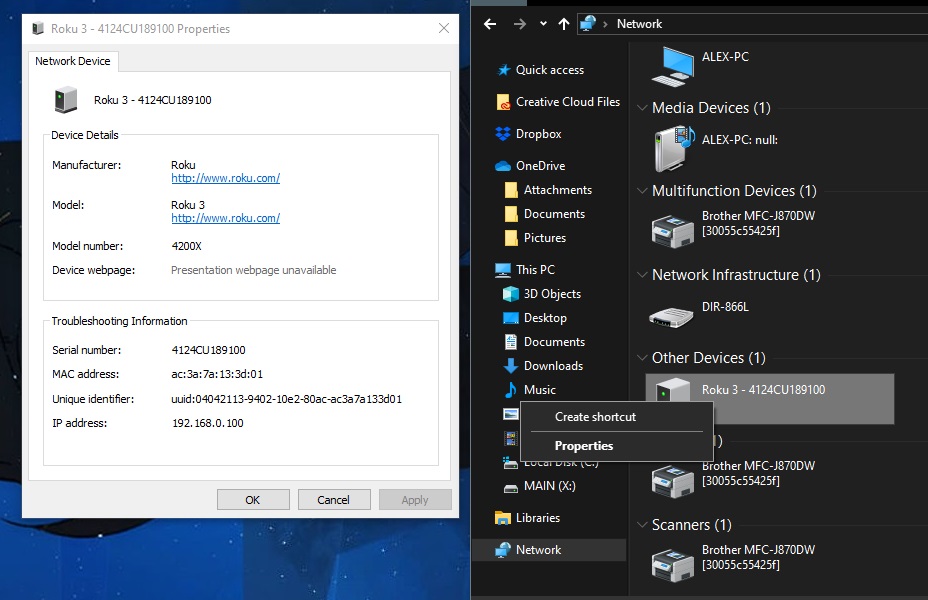Click the unique identifier uuid value

(x=286, y=399)
